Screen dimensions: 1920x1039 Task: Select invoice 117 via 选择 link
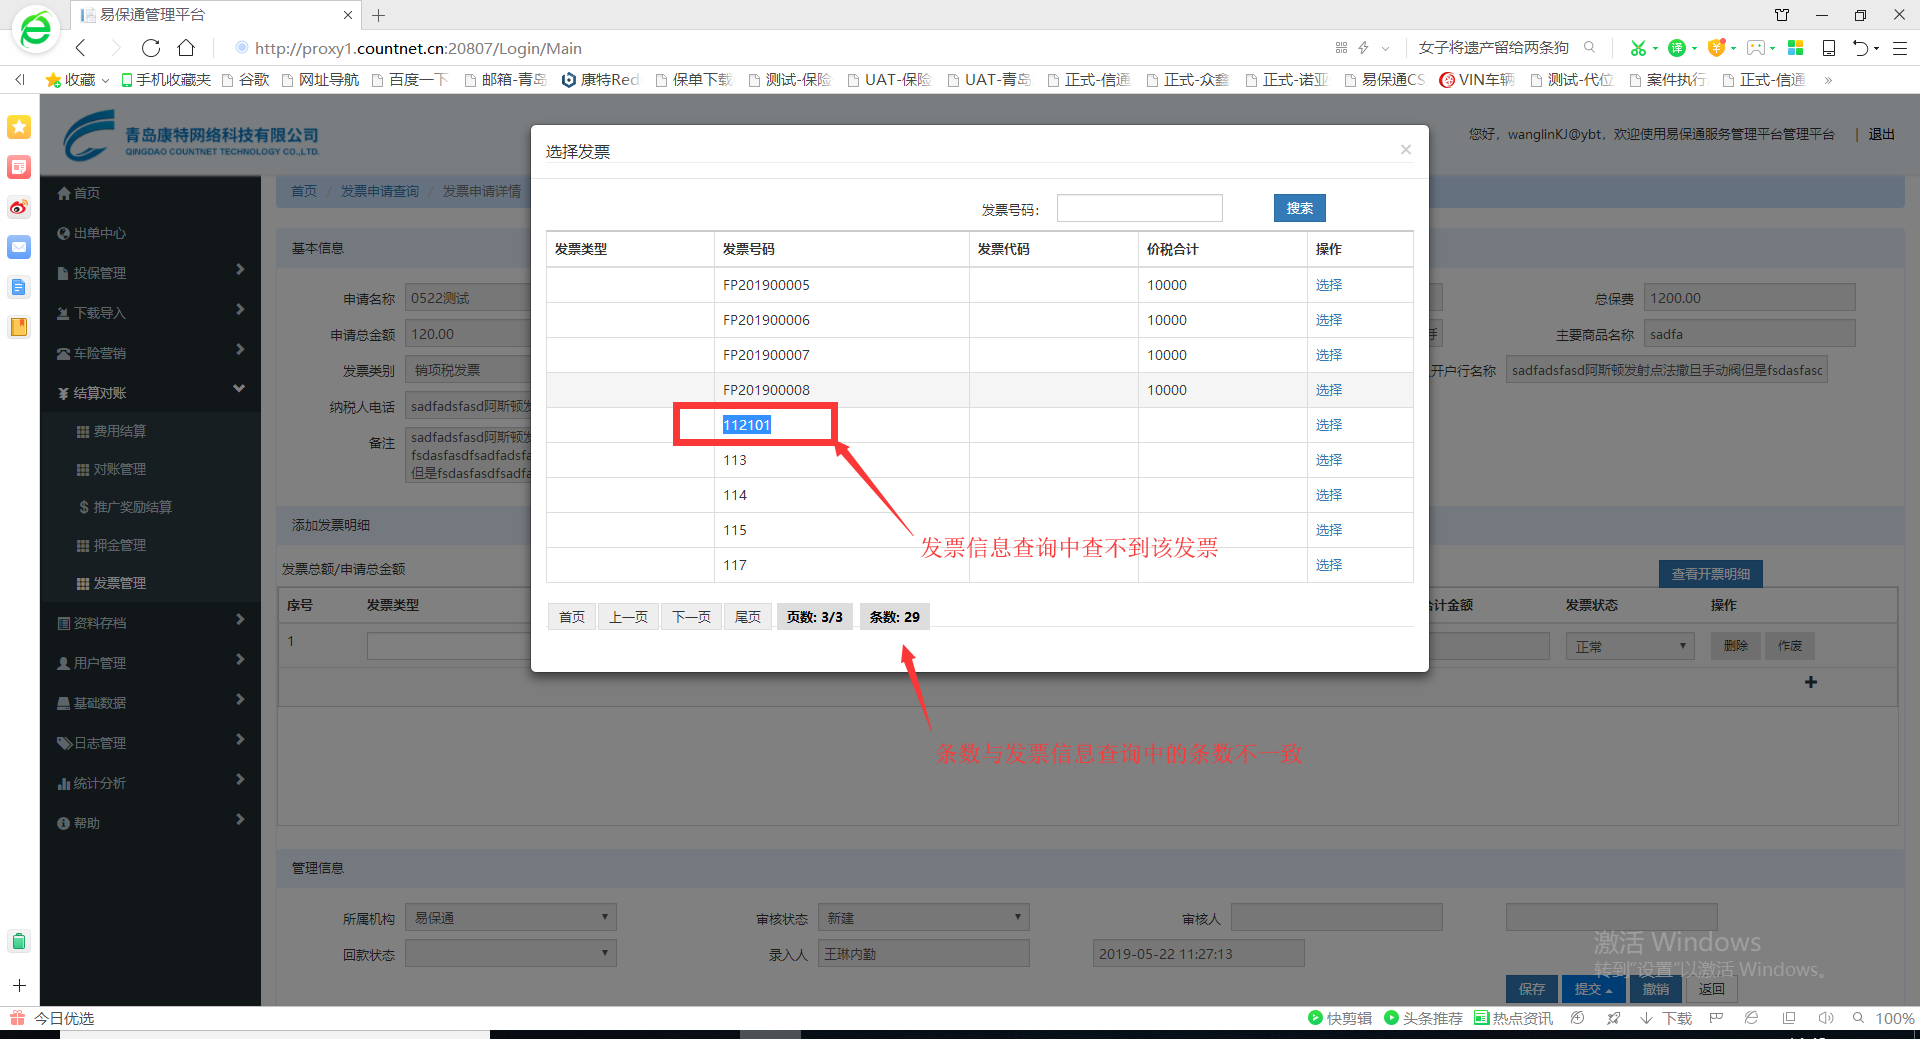(1329, 565)
